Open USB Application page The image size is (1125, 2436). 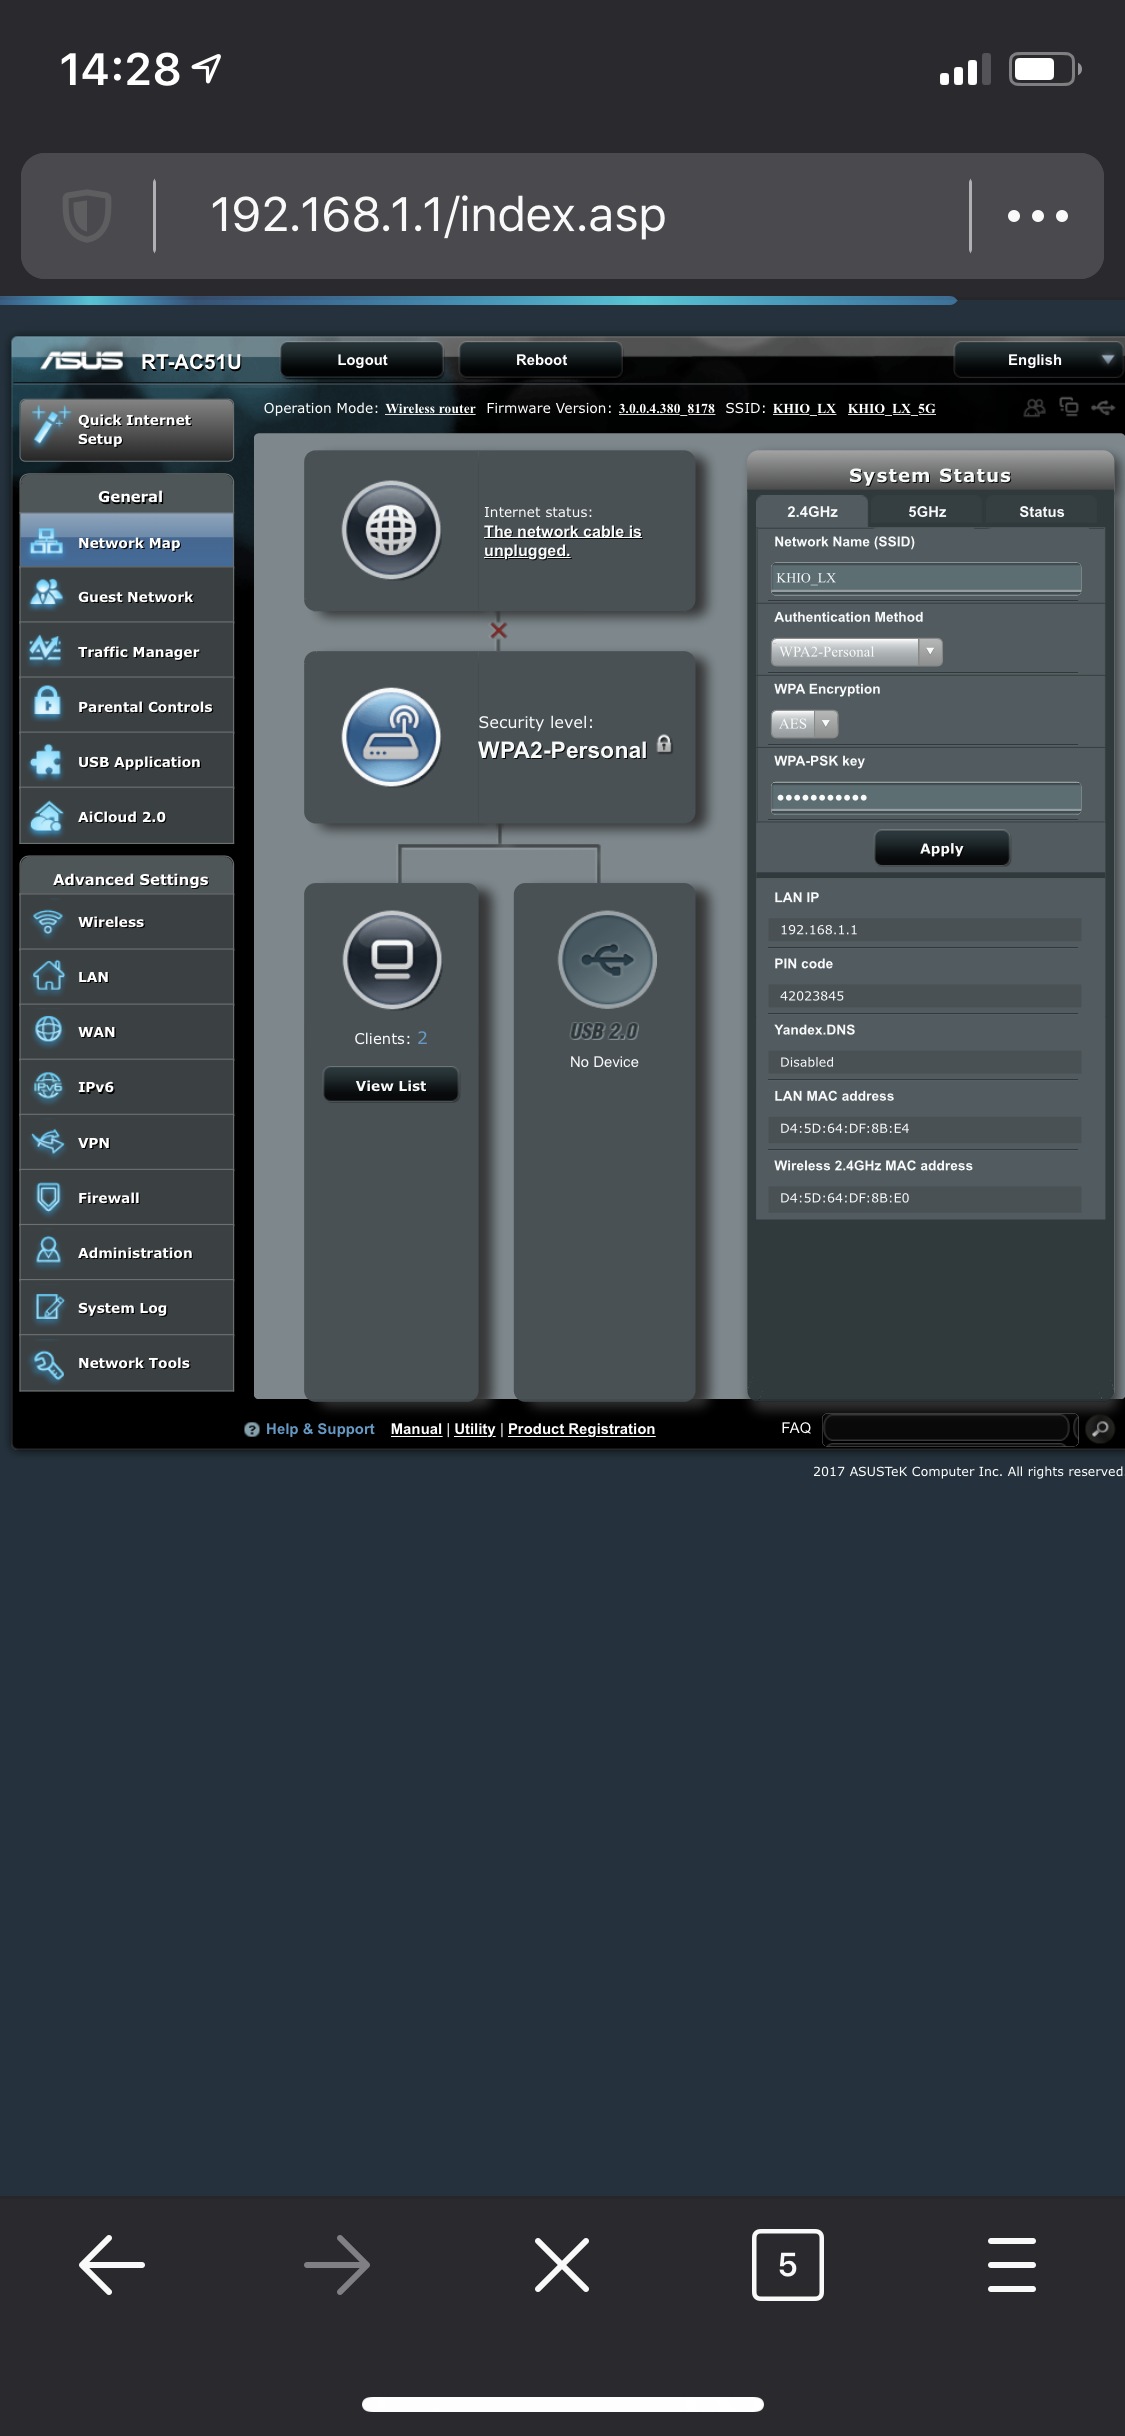(126, 761)
